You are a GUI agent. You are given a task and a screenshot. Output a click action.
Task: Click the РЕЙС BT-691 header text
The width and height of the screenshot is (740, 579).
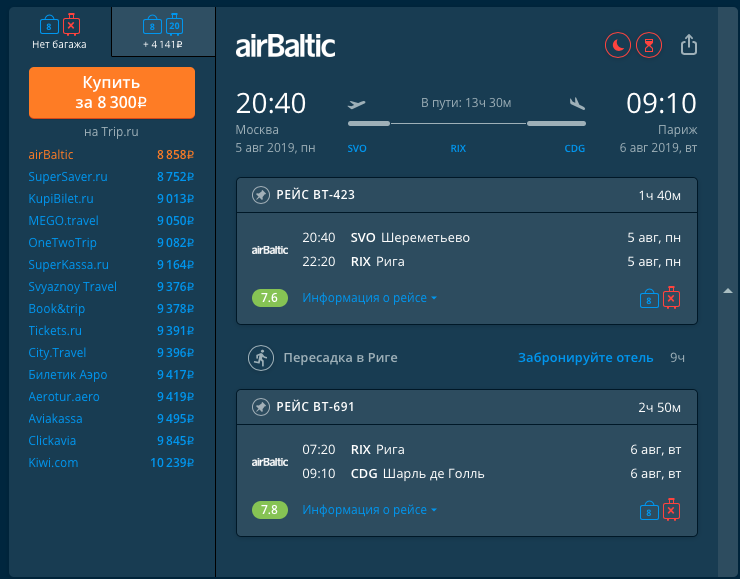pyautogui.click(x=315, y=407)
